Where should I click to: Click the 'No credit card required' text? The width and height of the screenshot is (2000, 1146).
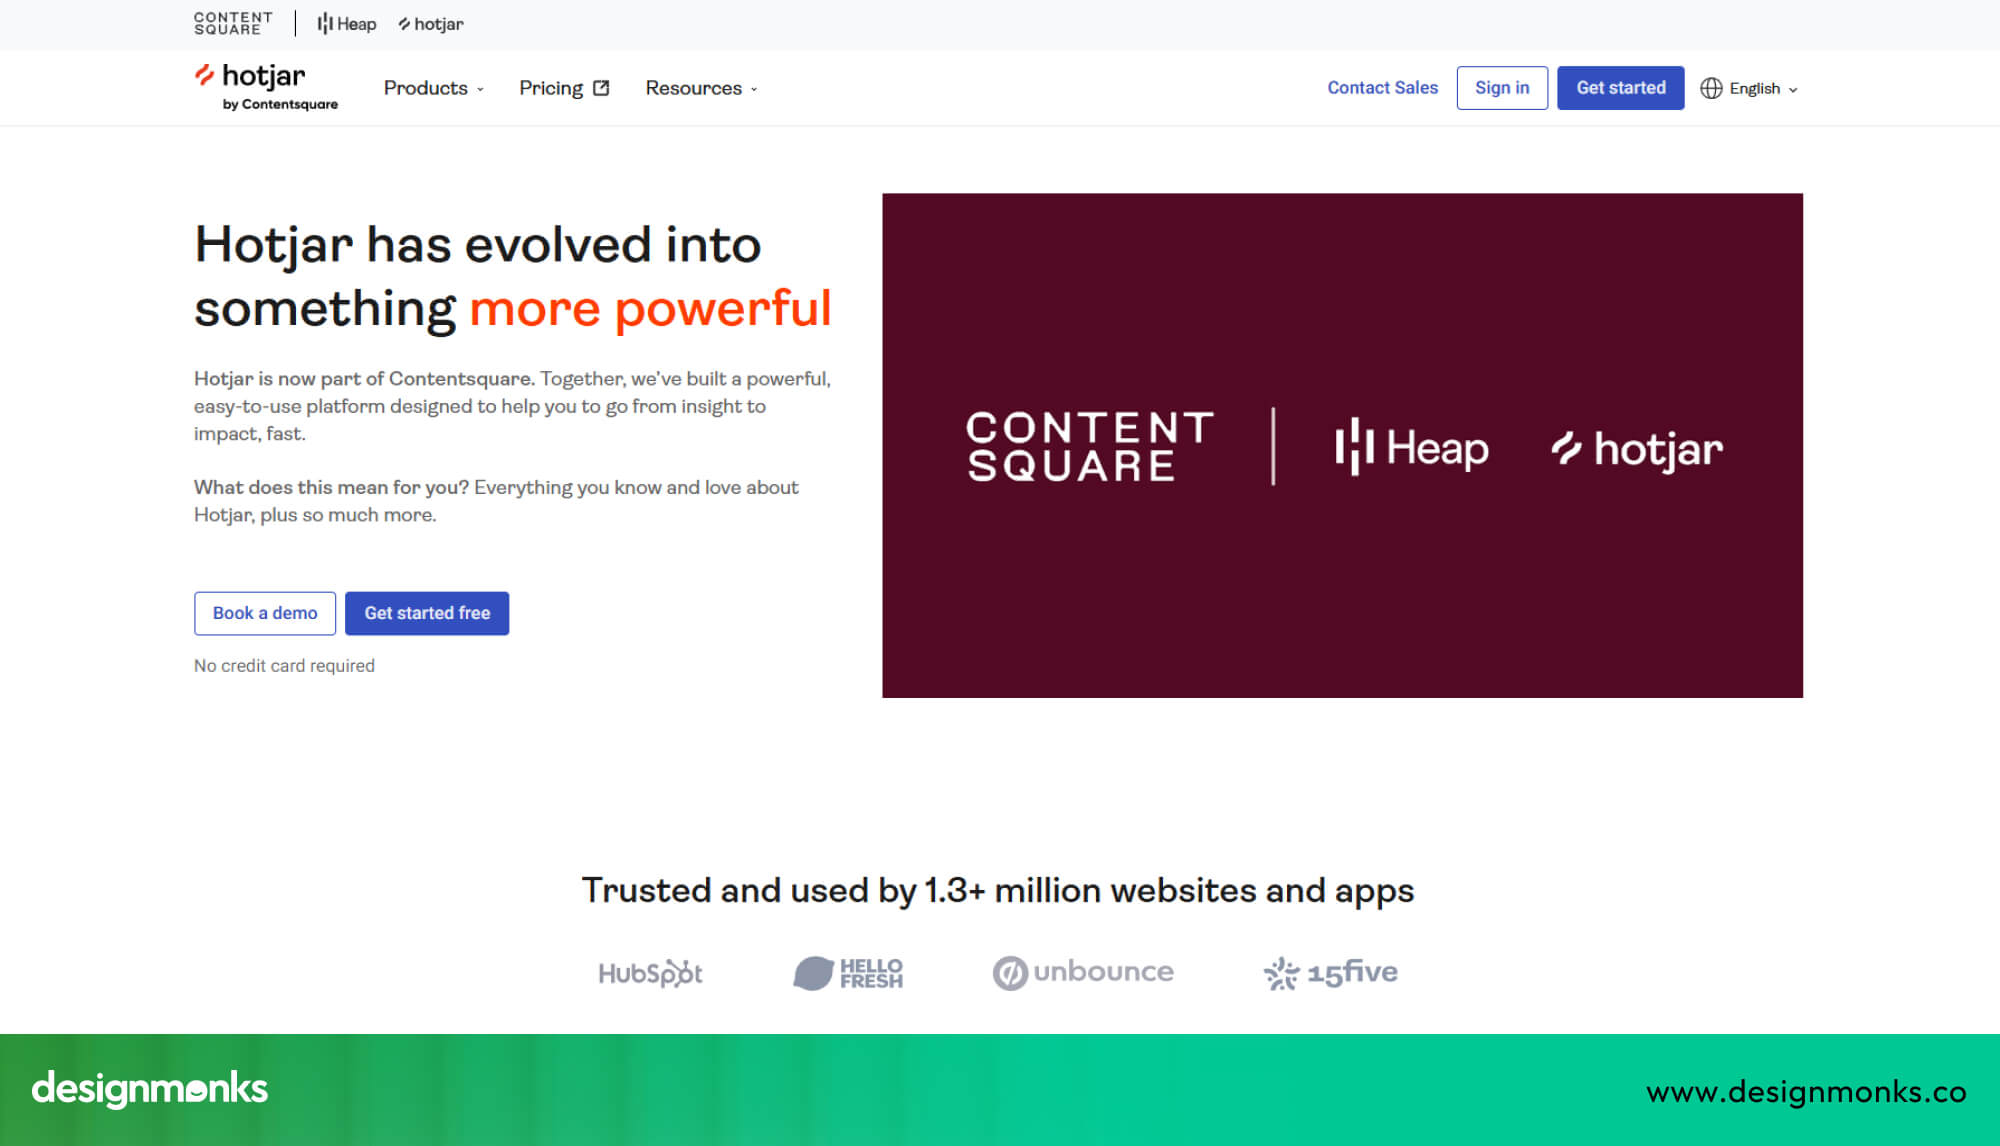pyautogui.click(x=284, y=666)
